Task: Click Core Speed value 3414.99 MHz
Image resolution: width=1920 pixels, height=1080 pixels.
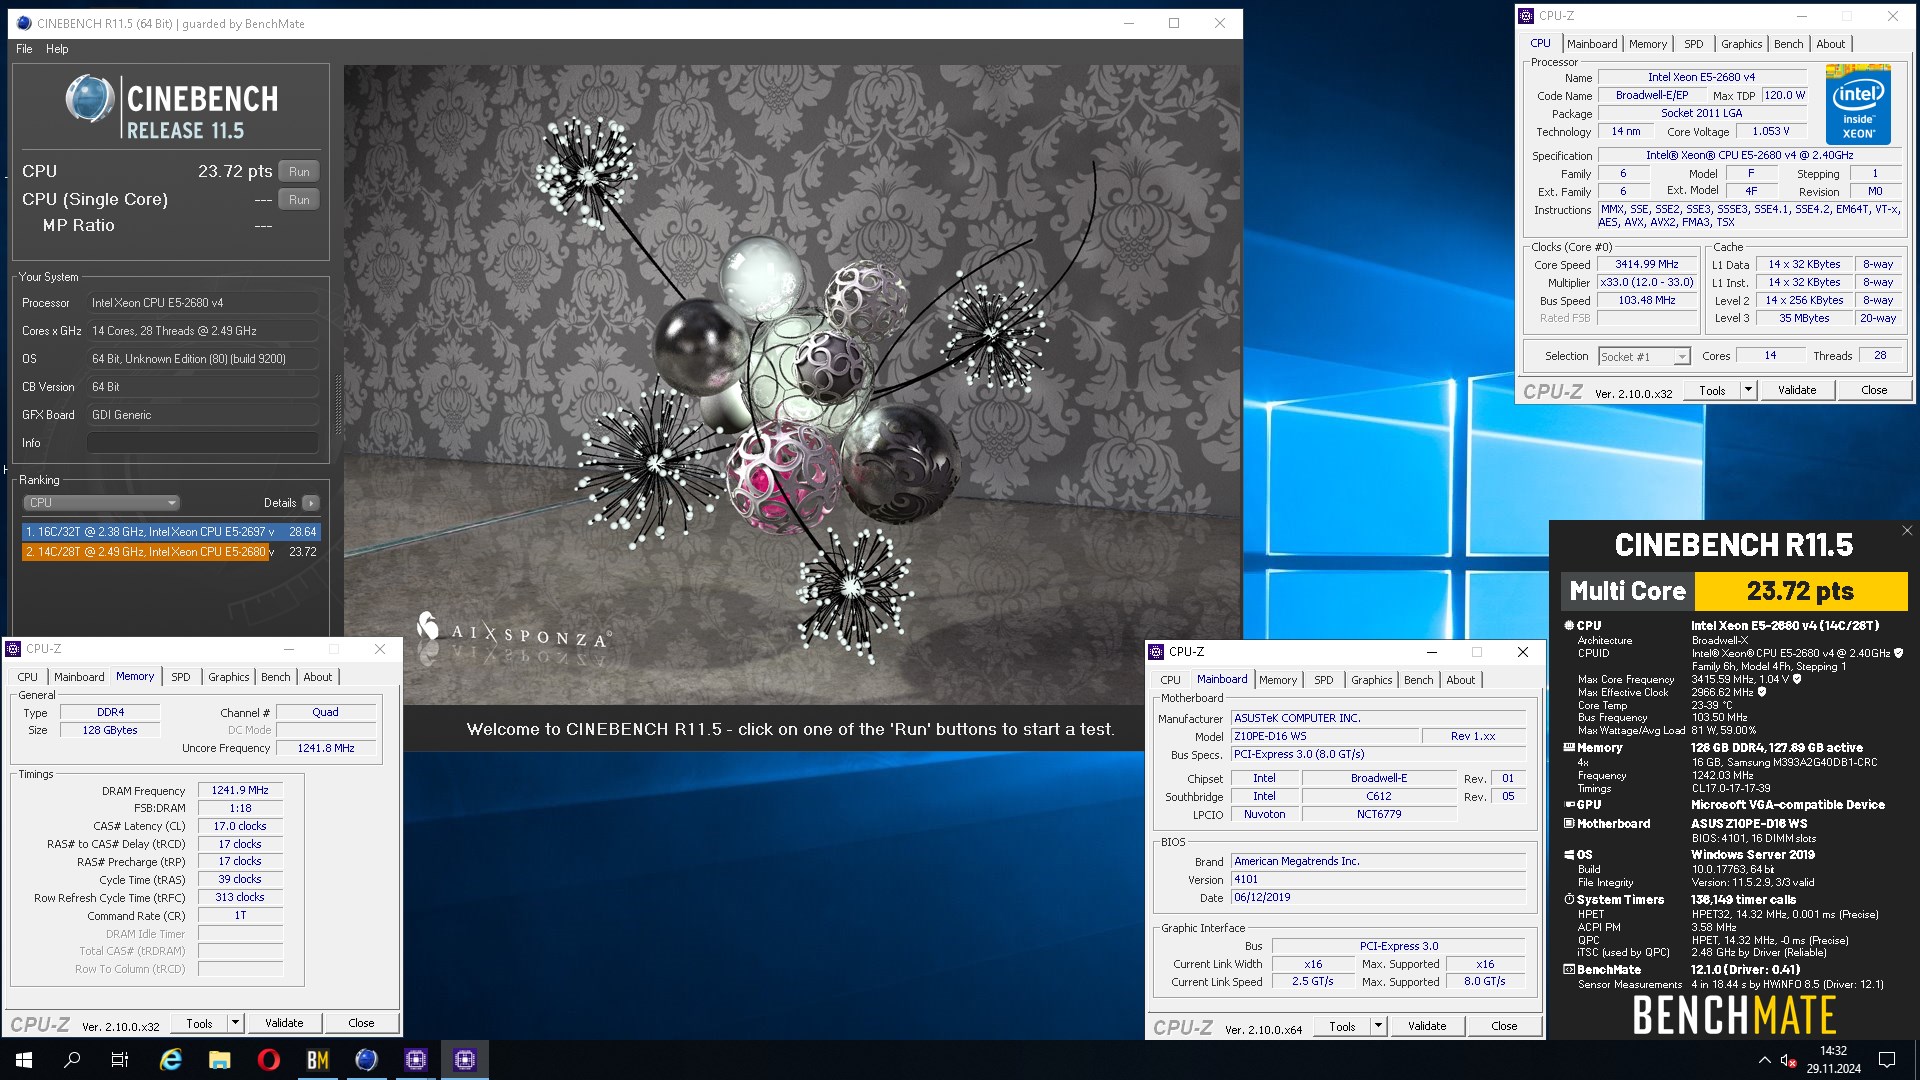Action: [1647, 265]
